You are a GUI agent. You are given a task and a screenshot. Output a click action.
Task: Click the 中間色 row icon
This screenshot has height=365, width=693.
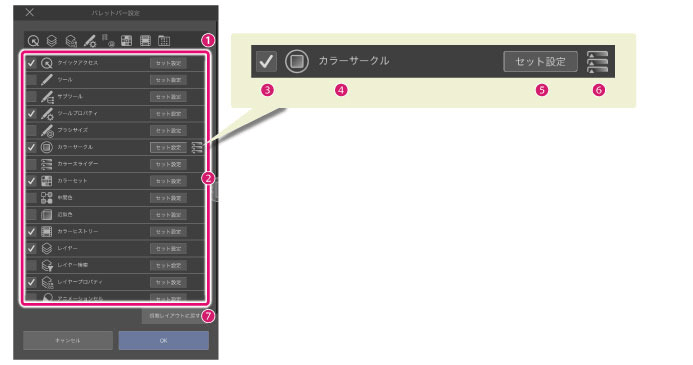(46, 198)
